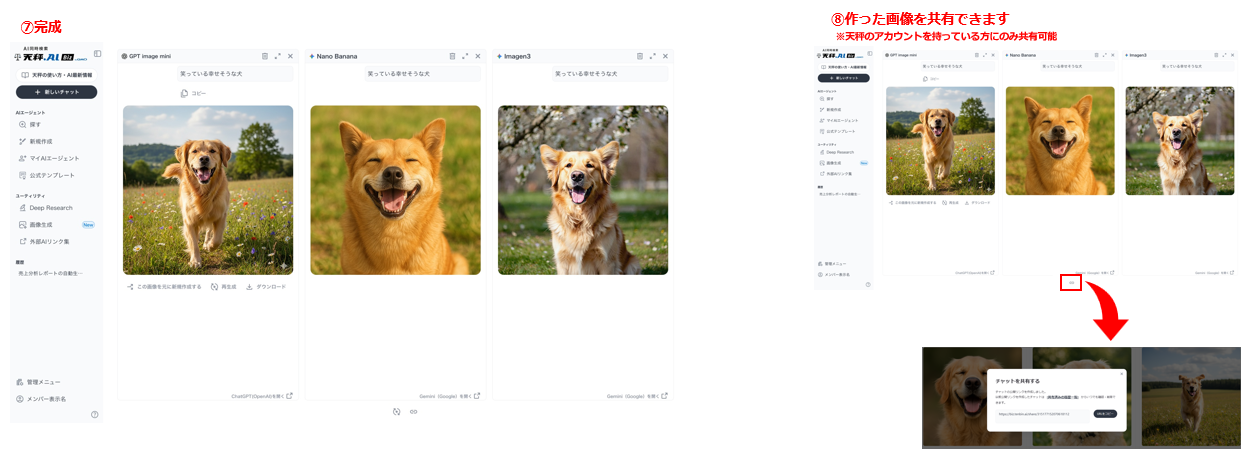Delete the Nano Banana panel chat

(452, 56)
